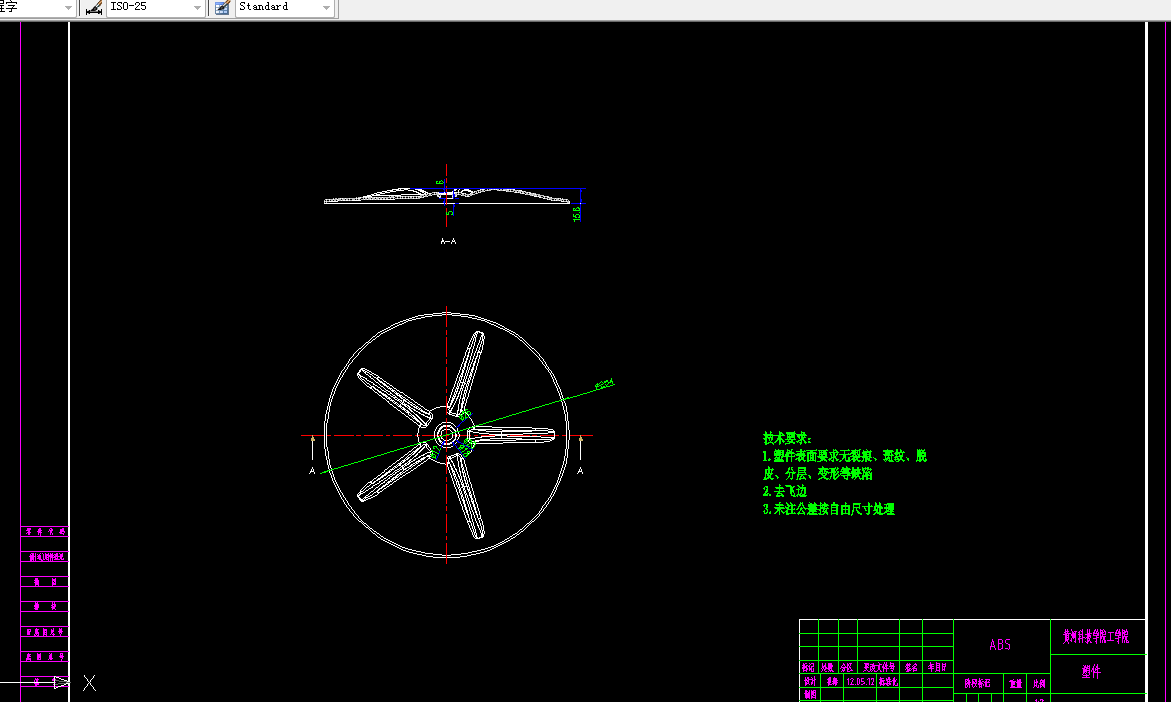Select the 重量 cell in title block

[x=1016, y=683]
